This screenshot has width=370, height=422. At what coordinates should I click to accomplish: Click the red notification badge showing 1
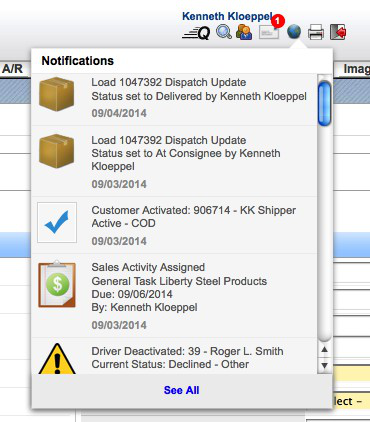(x=278, y=21)
